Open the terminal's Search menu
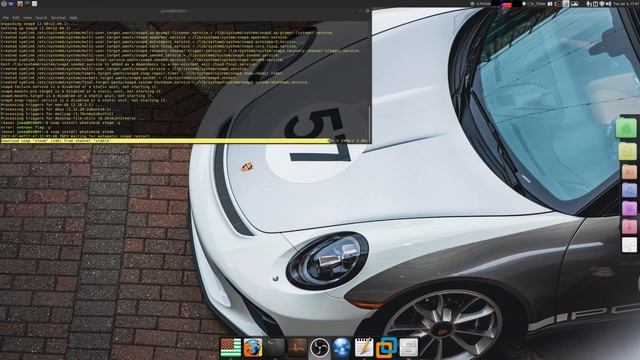This screenshot has height=360, width=640. (41, 18)
